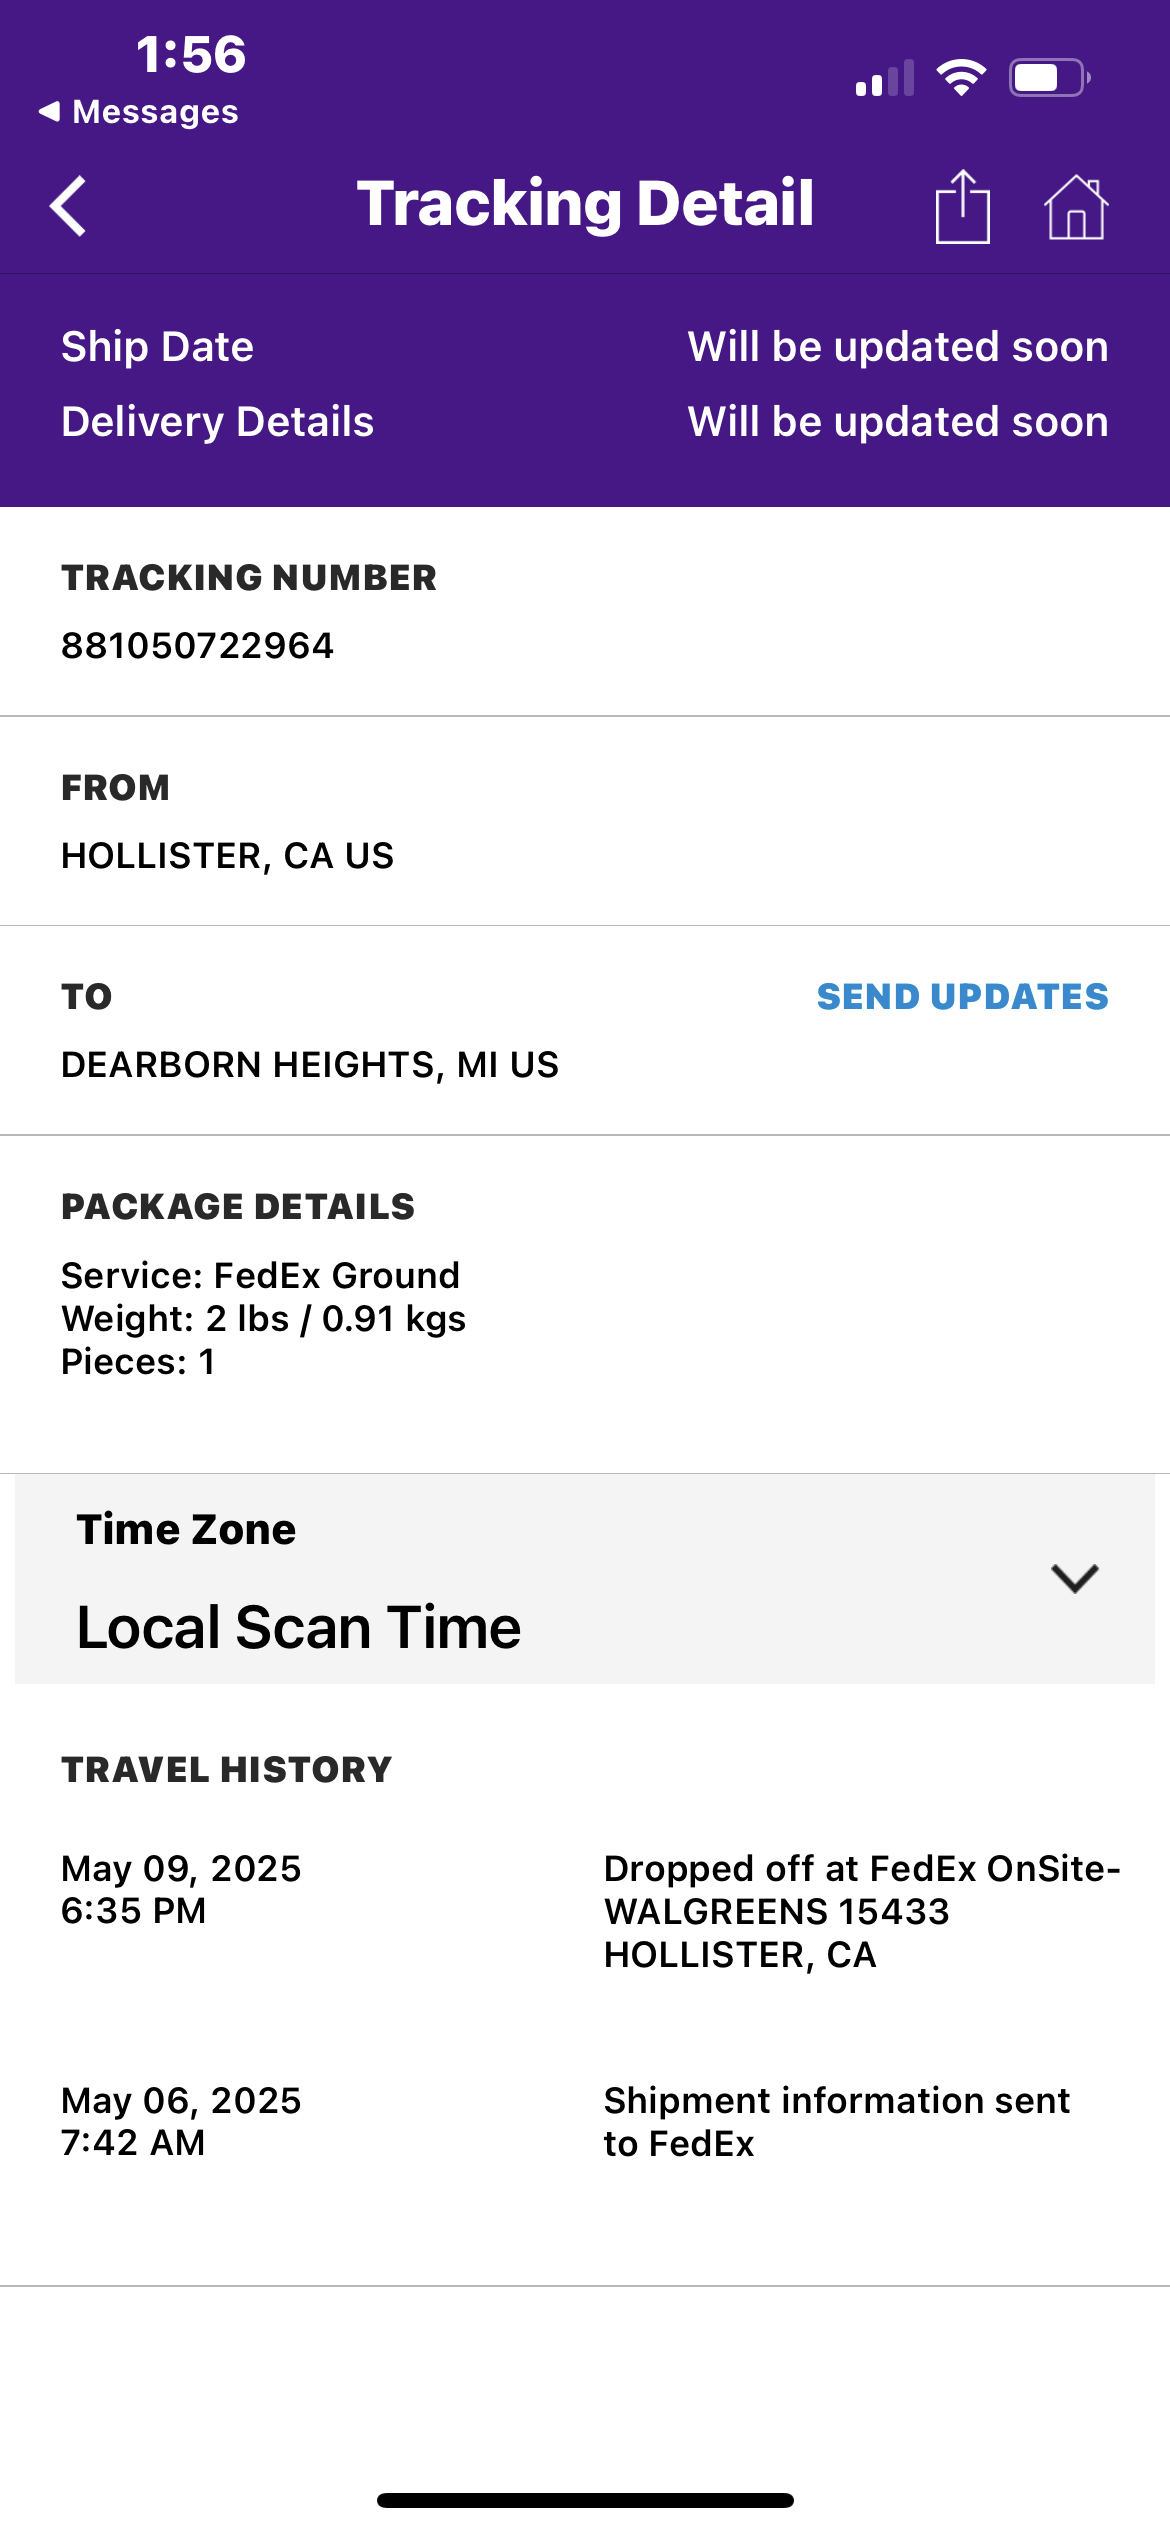Tap the DEARBORN HEIGHTS destination address
Screen dimensions: 1170x2532
[310, 1065]
